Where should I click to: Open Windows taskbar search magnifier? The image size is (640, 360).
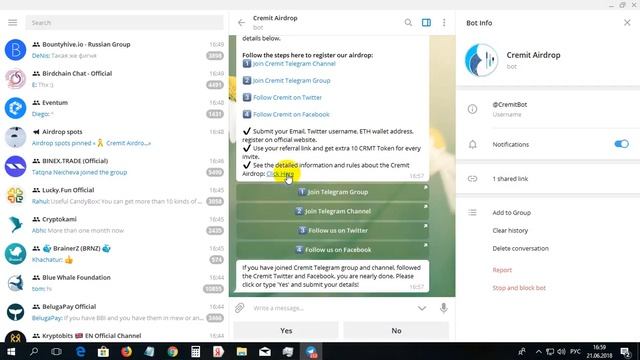pos(34,352)
